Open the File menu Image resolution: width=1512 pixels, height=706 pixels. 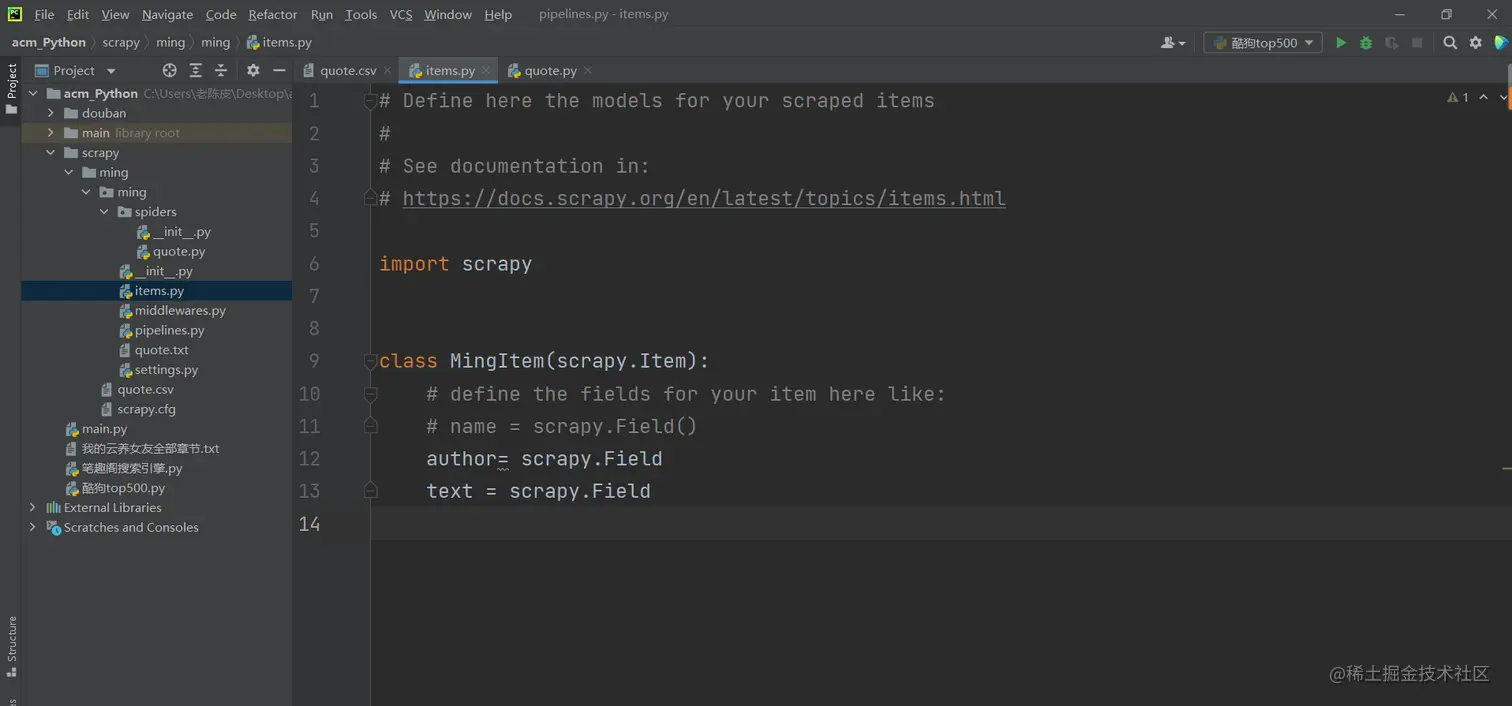(x=44, y=14)
